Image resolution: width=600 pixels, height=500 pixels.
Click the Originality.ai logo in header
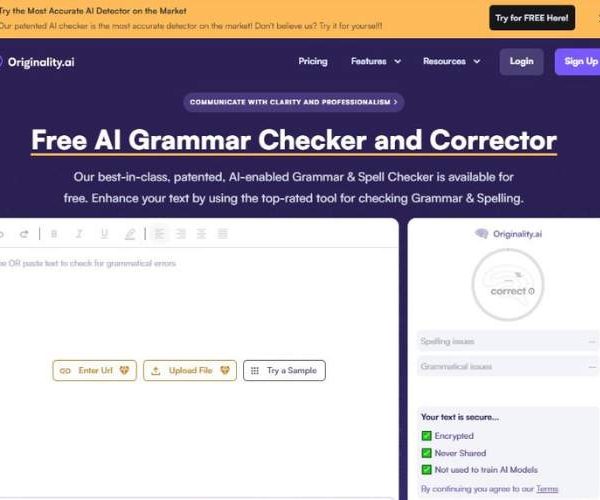38,62
